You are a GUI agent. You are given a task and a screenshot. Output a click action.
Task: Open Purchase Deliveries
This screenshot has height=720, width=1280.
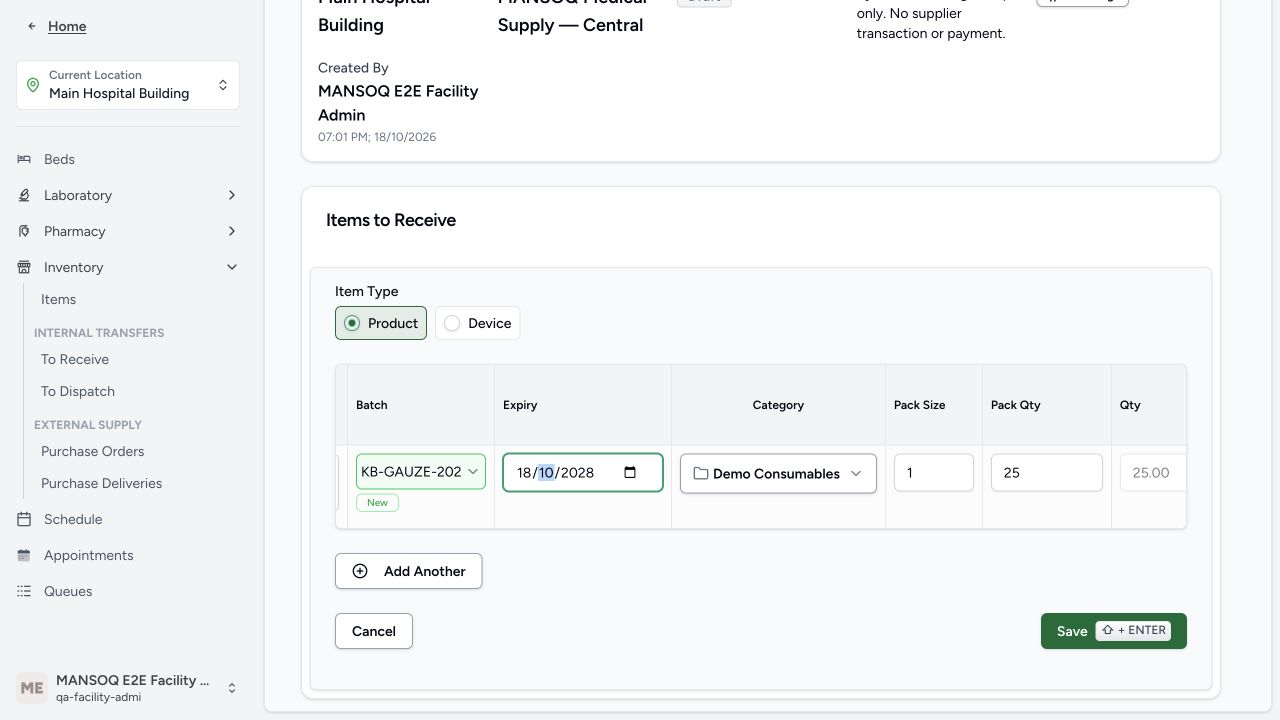click(101, 483)
